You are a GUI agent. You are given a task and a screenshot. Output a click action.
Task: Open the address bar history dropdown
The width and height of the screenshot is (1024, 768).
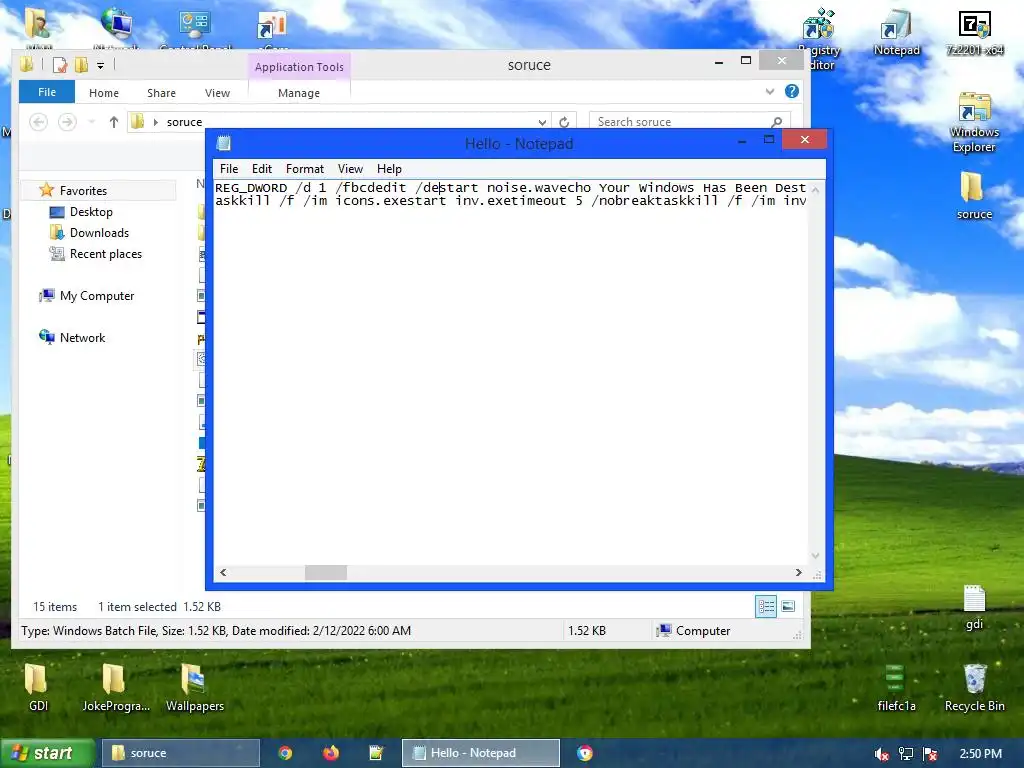(x=542, y=122)
